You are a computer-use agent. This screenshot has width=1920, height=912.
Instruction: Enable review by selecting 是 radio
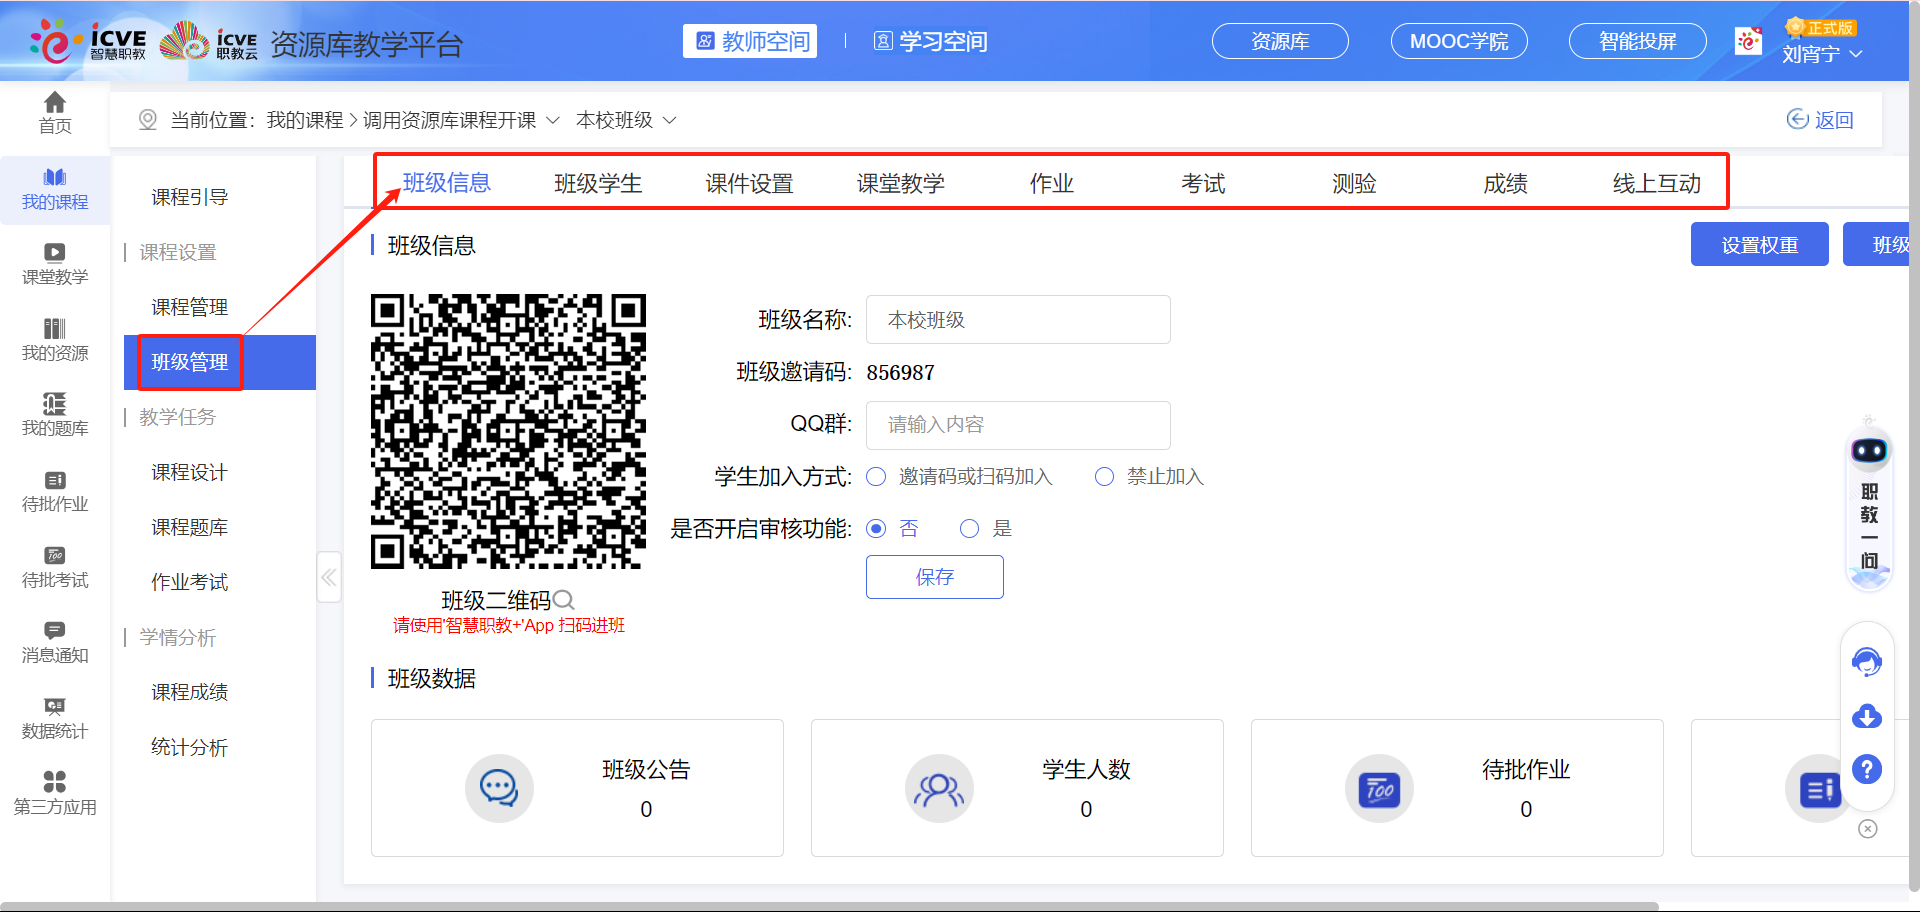pyautogui.click(x=968, y=528)
